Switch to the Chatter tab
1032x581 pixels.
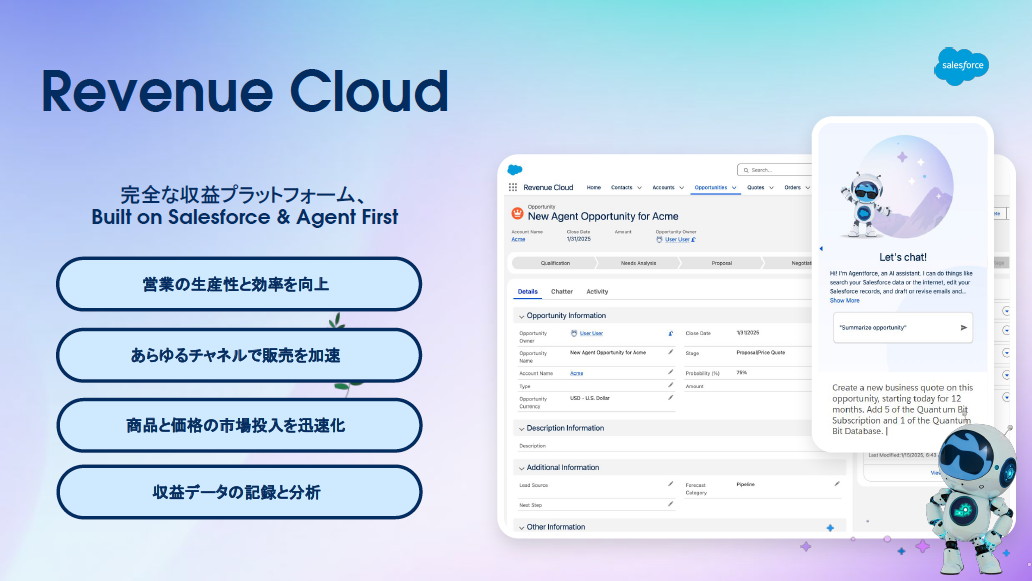[x=561, y=291]
